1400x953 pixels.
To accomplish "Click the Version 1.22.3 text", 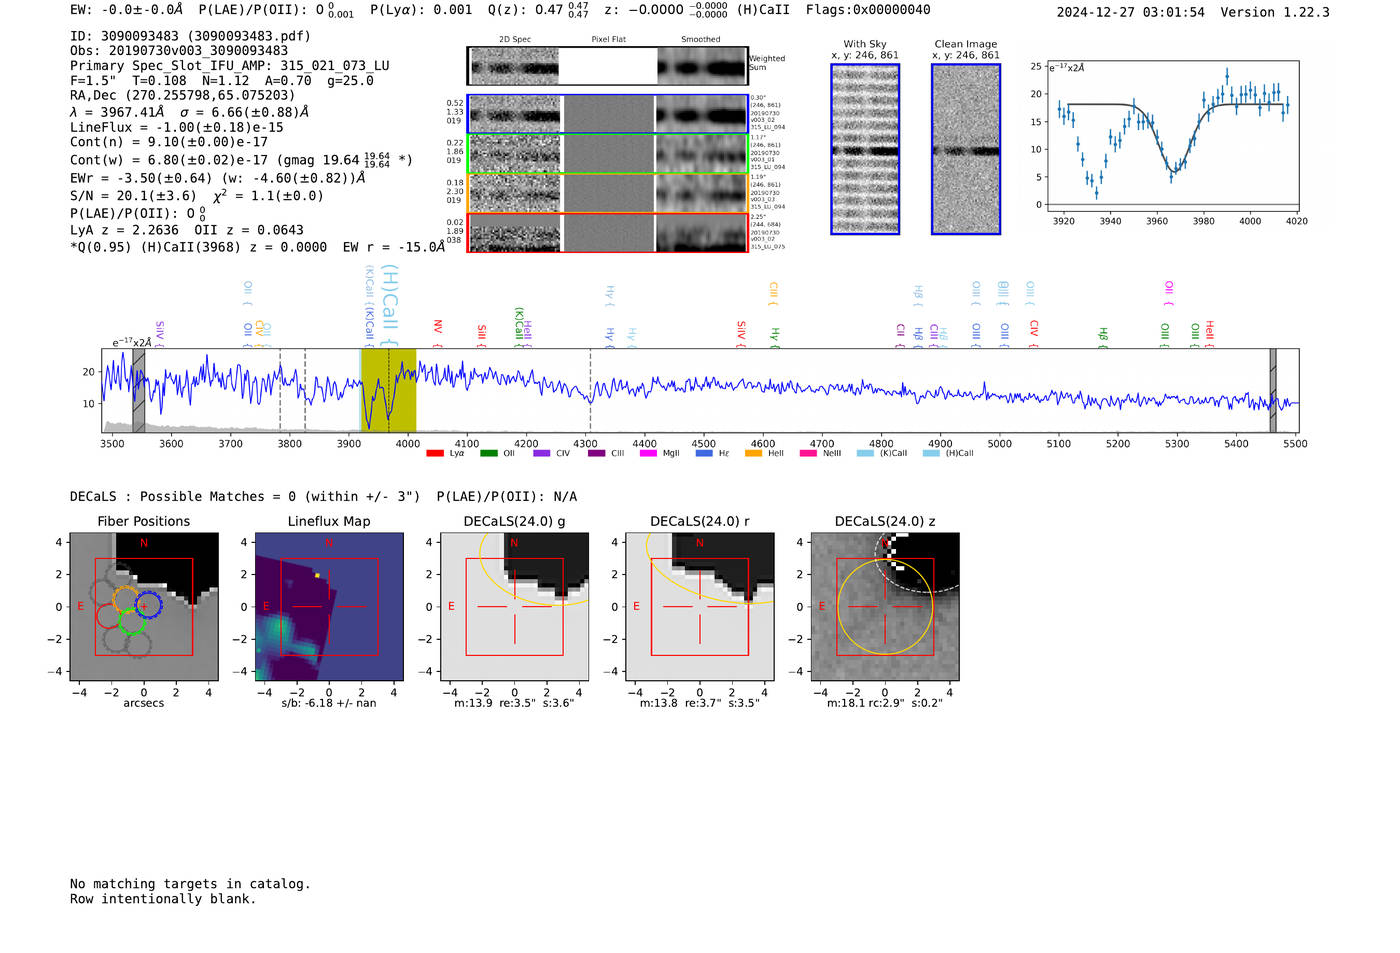I will coord(1275,12).
